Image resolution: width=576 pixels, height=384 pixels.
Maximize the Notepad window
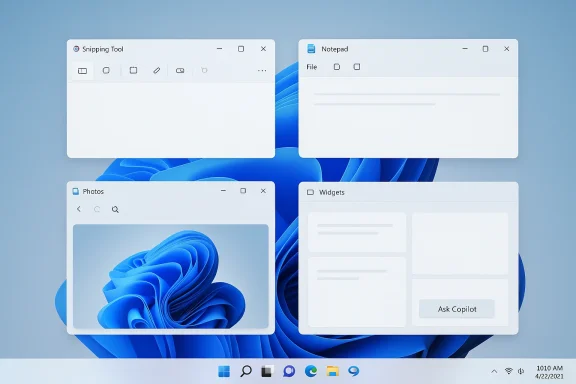coord(486,49)
